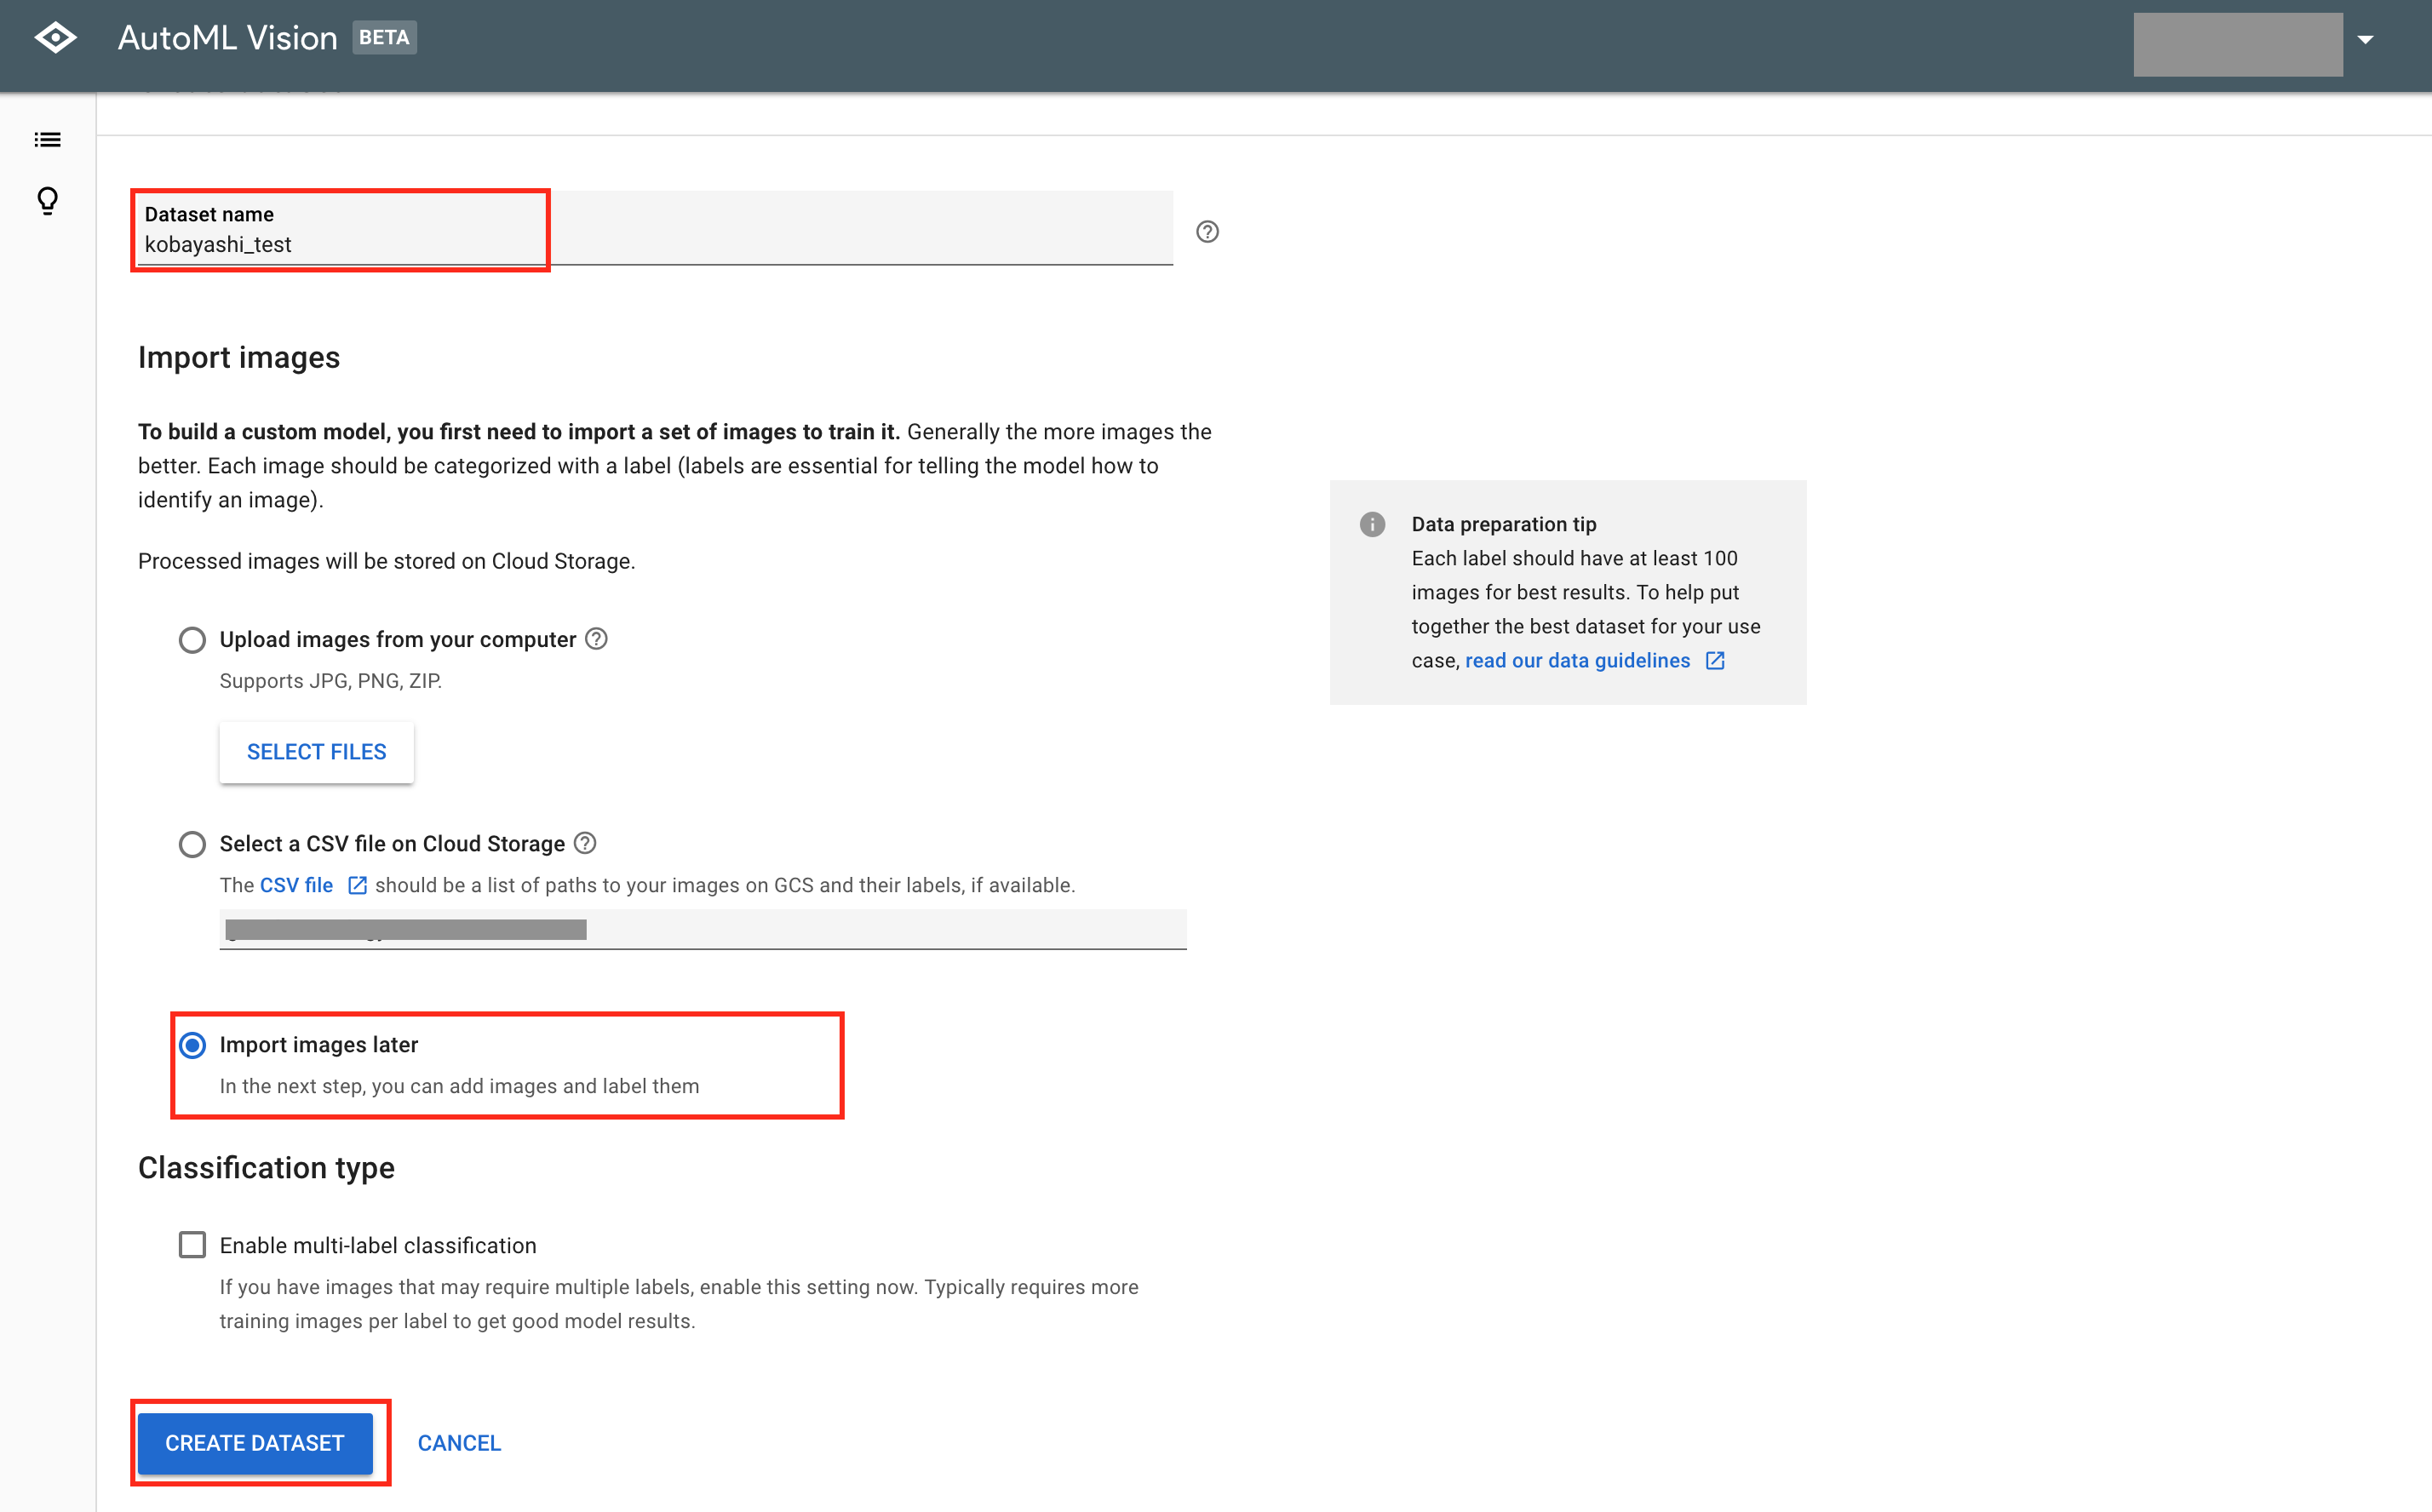Expand the account dropdown arrow in header
The width and height of the screenshot is (2432, 1512).
pos(2365,40)
